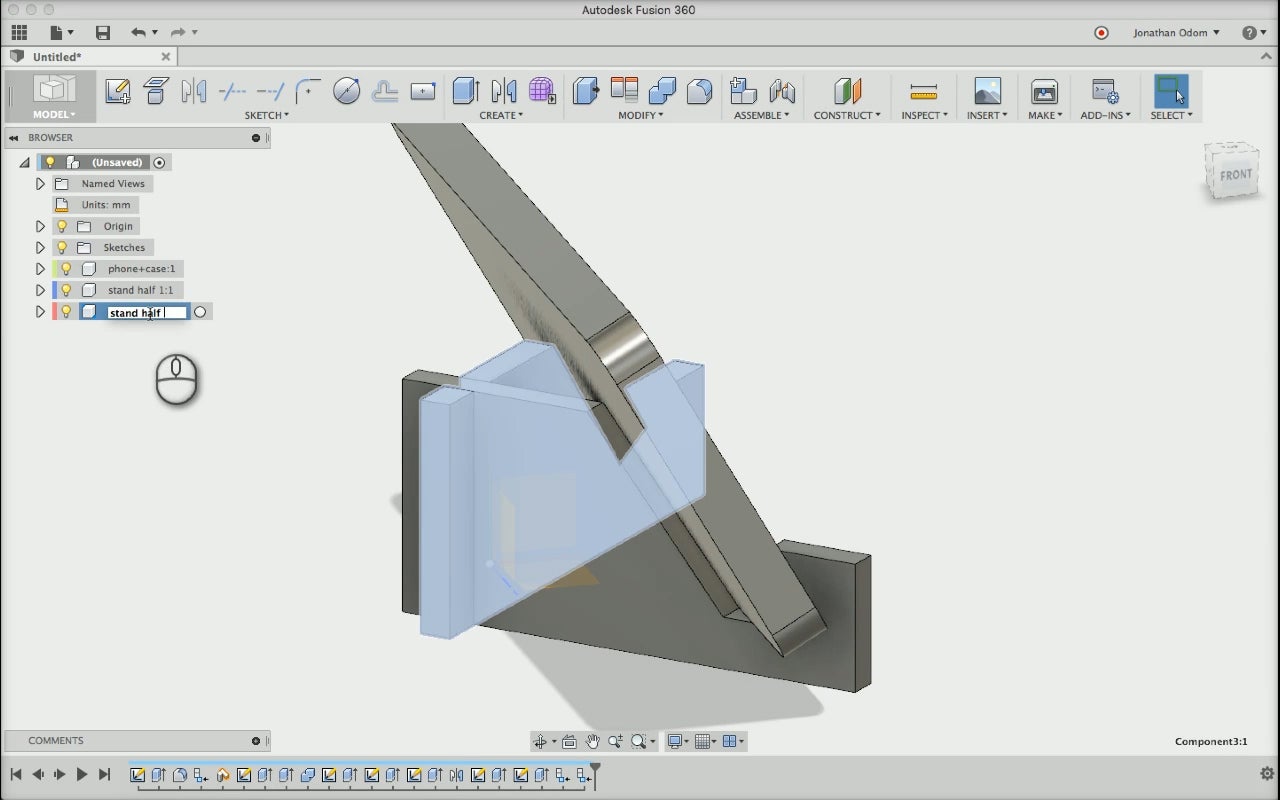Open the MODEL workspace dropdown
Image resolution: width=1280 pixels, height=800 pixels.
(53, 115)
